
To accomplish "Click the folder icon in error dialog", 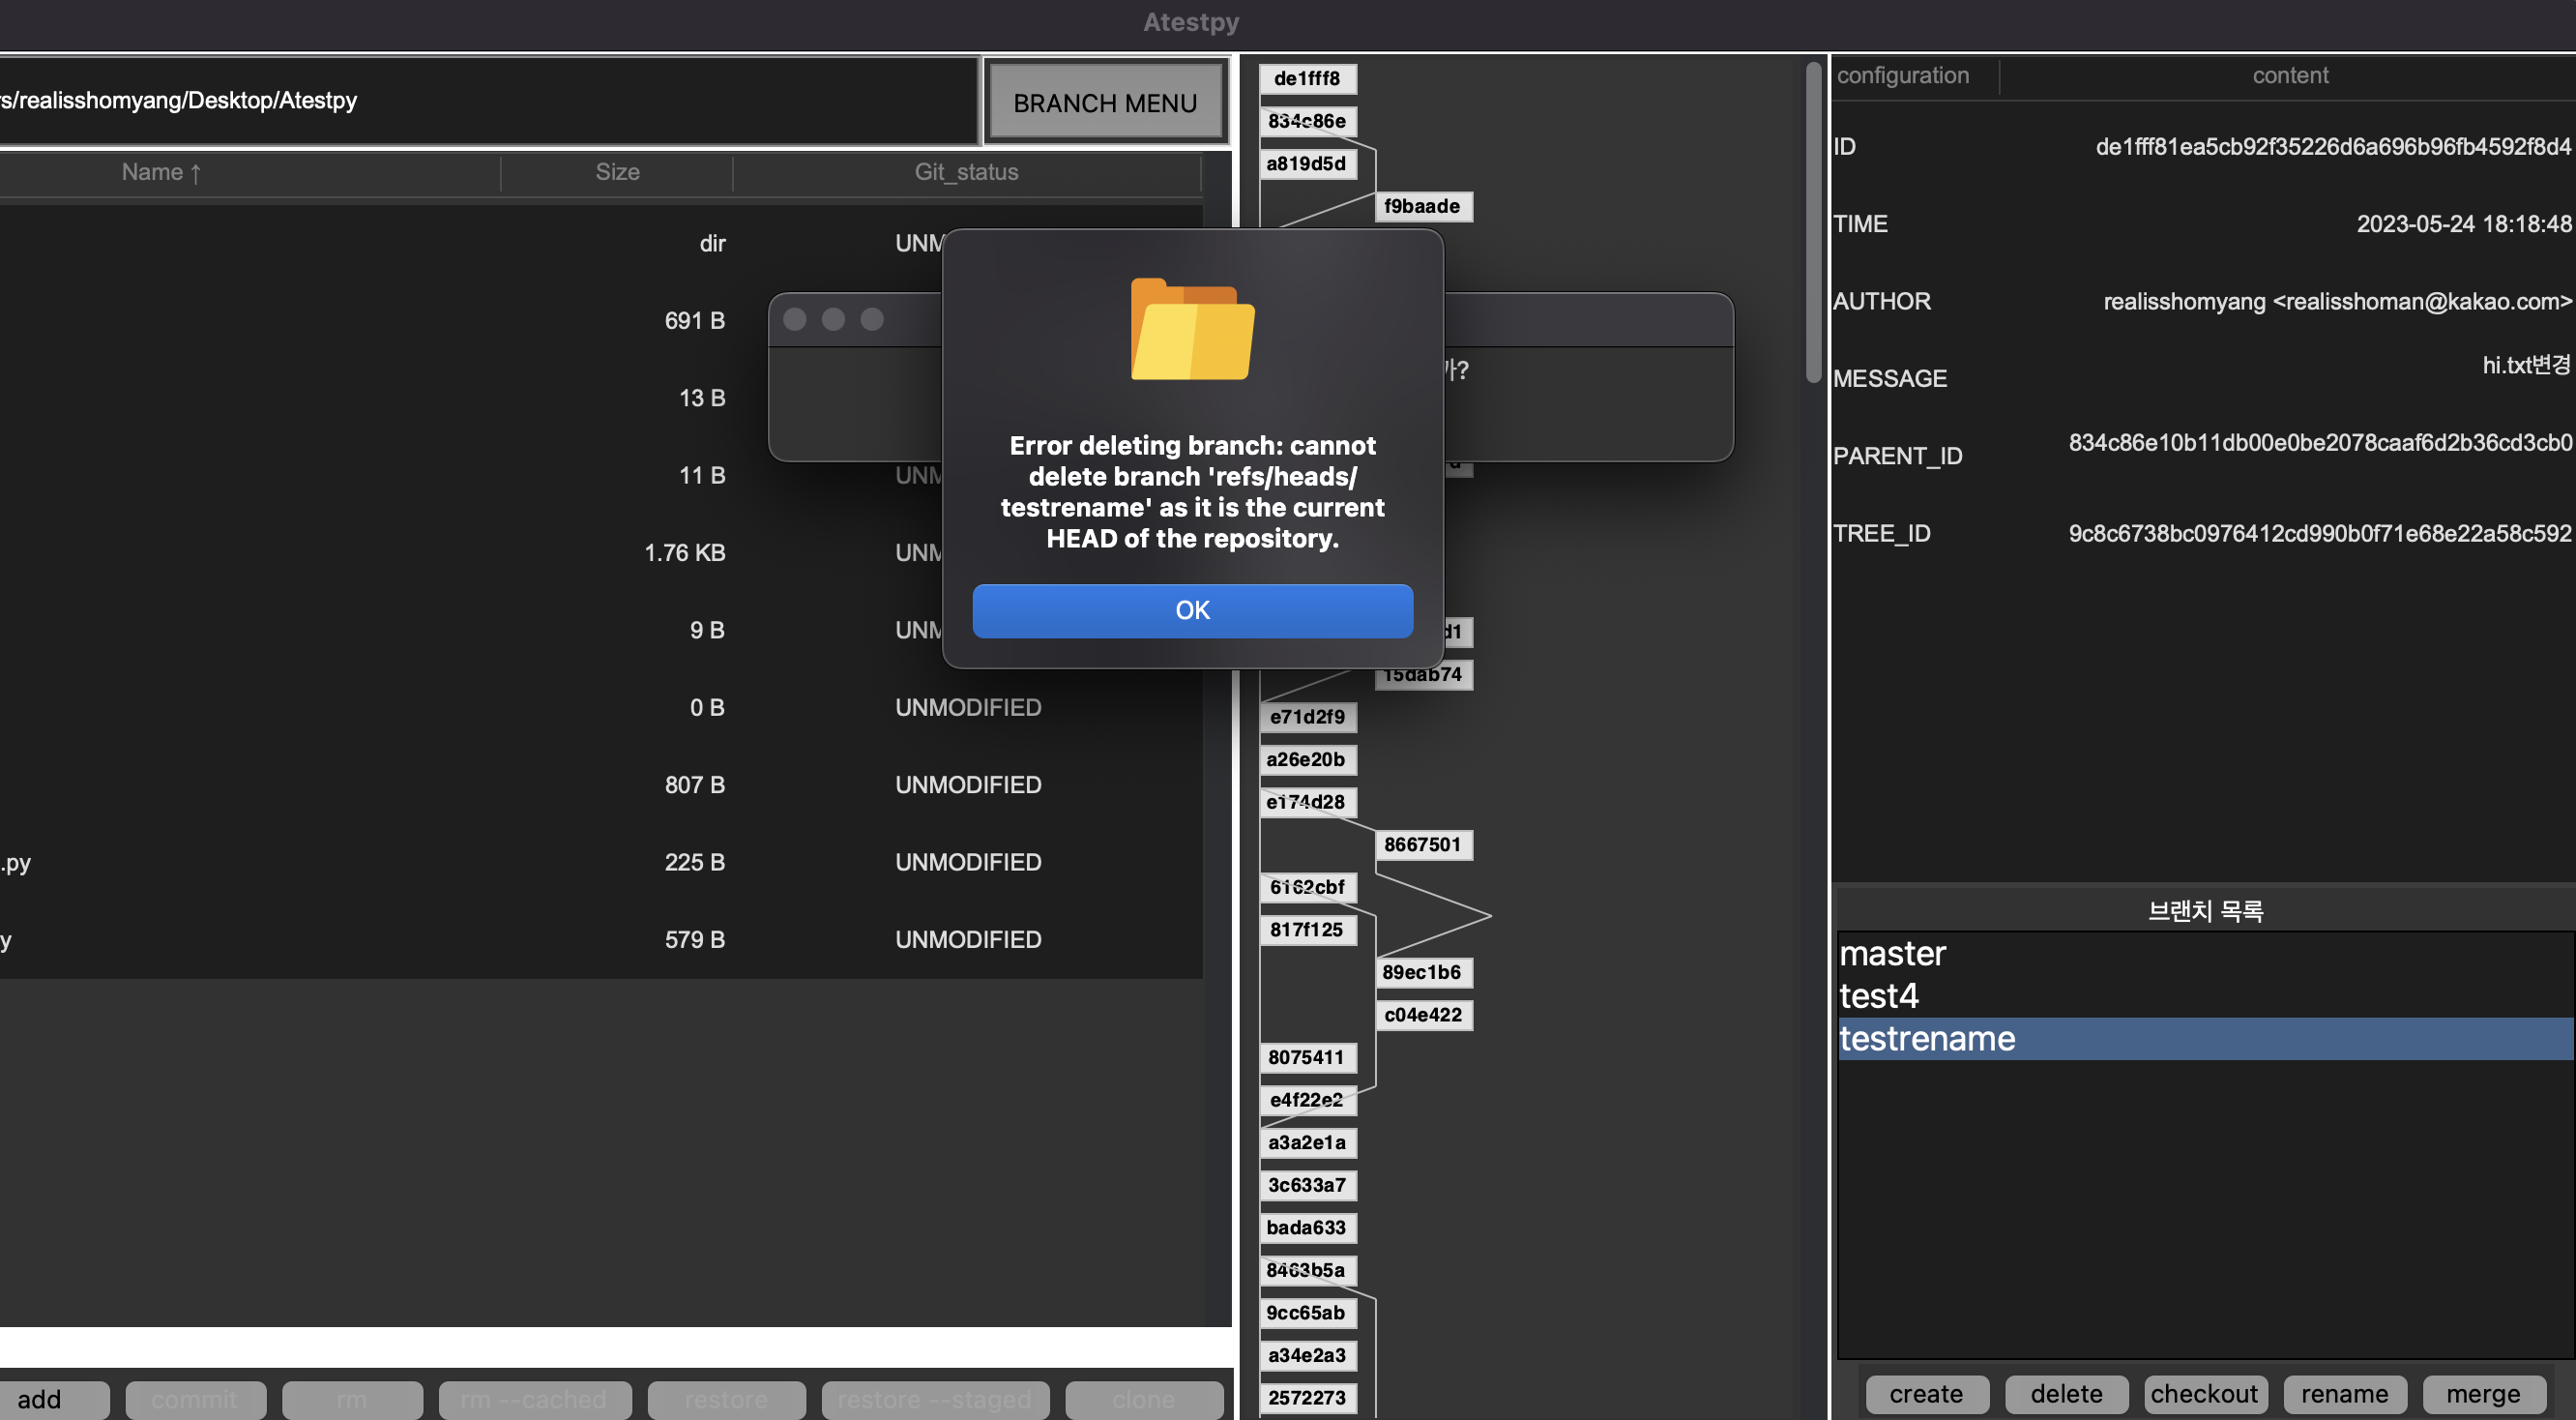I will pos(1192,329).
